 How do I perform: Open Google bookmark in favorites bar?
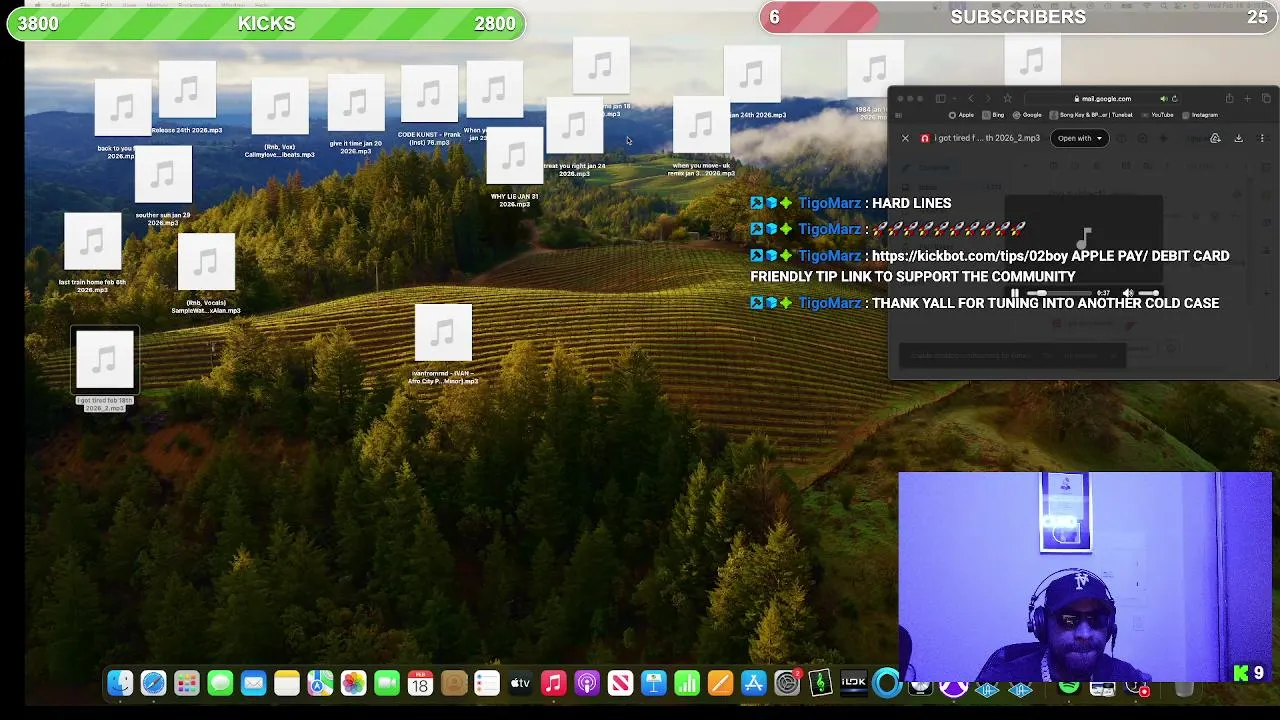pos(1028,115)
